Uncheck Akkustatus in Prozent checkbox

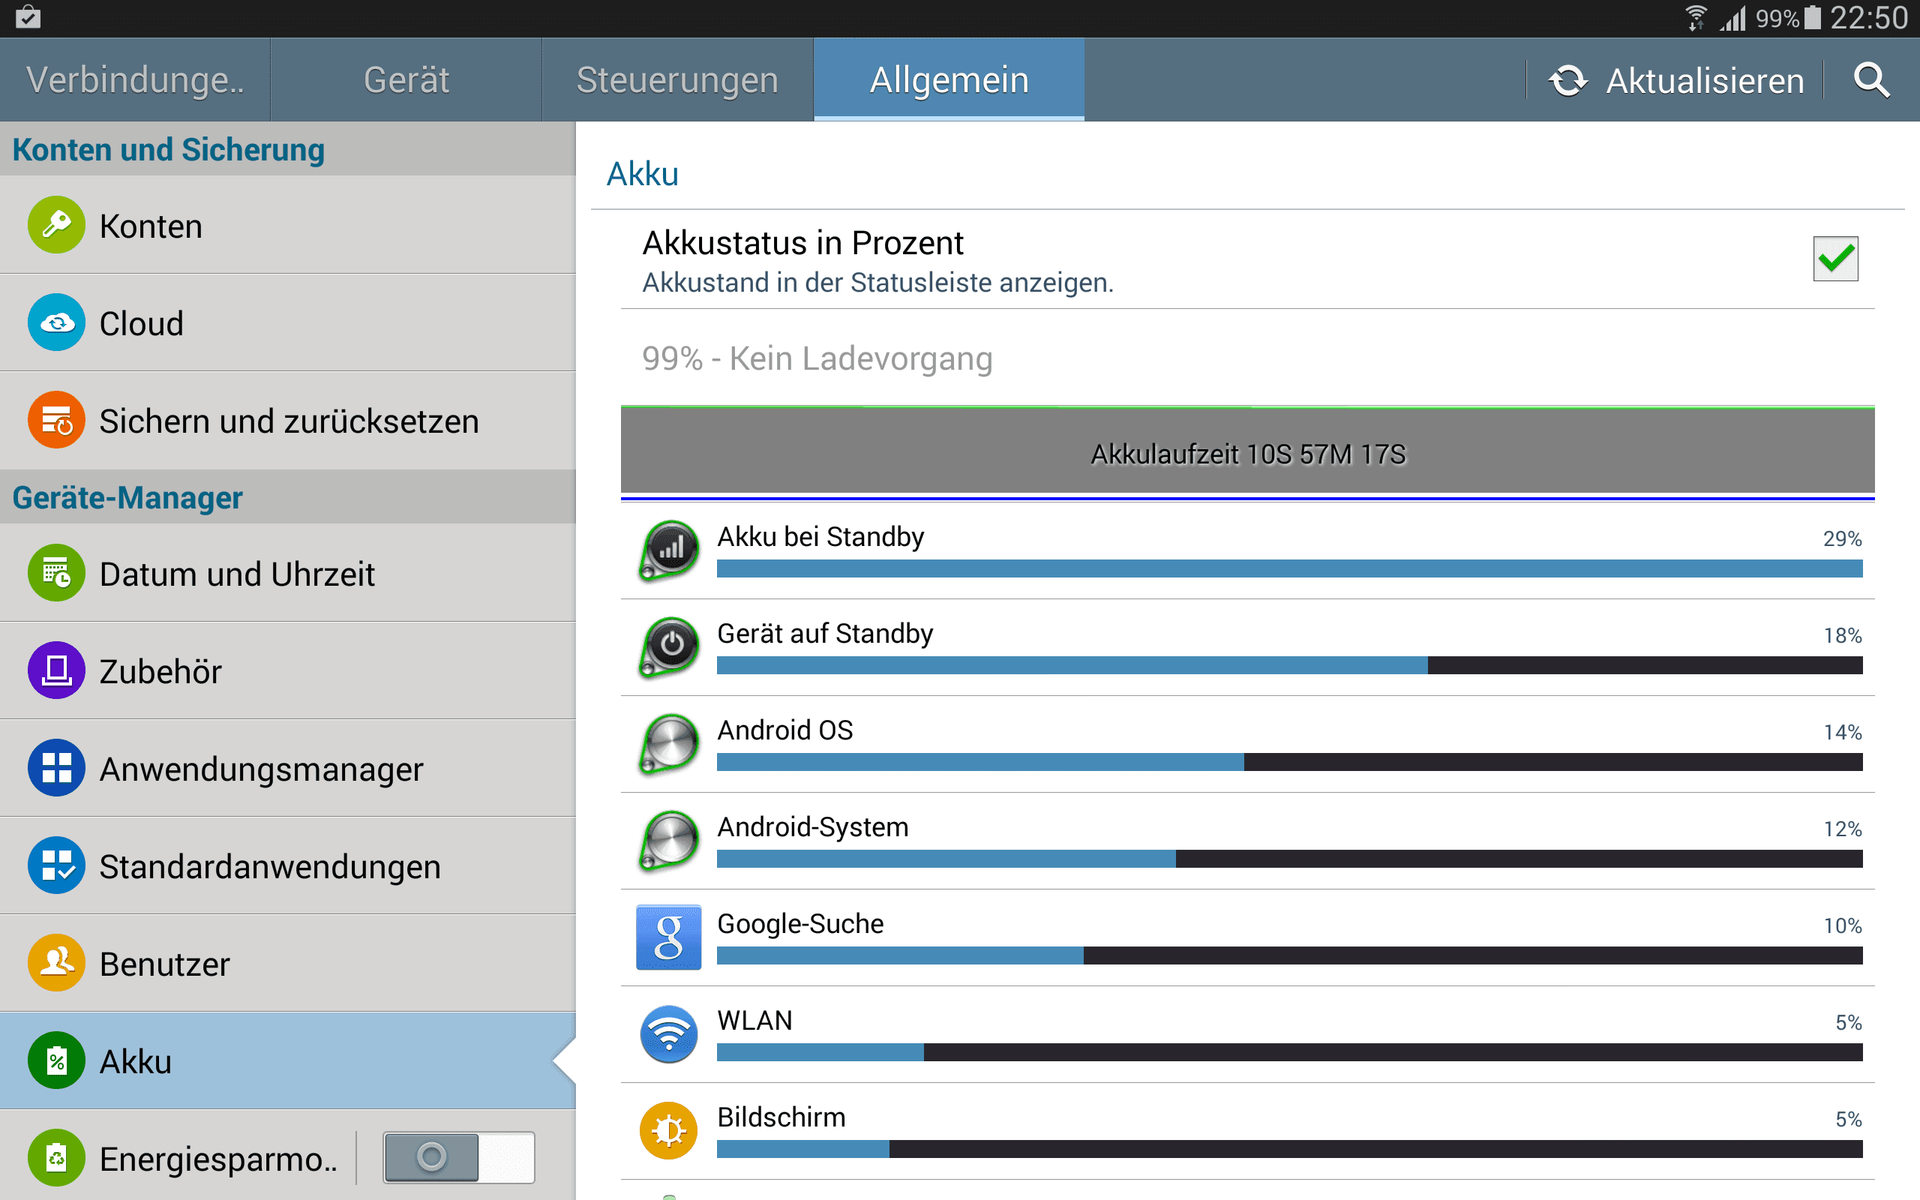[x=1835, y=259]
